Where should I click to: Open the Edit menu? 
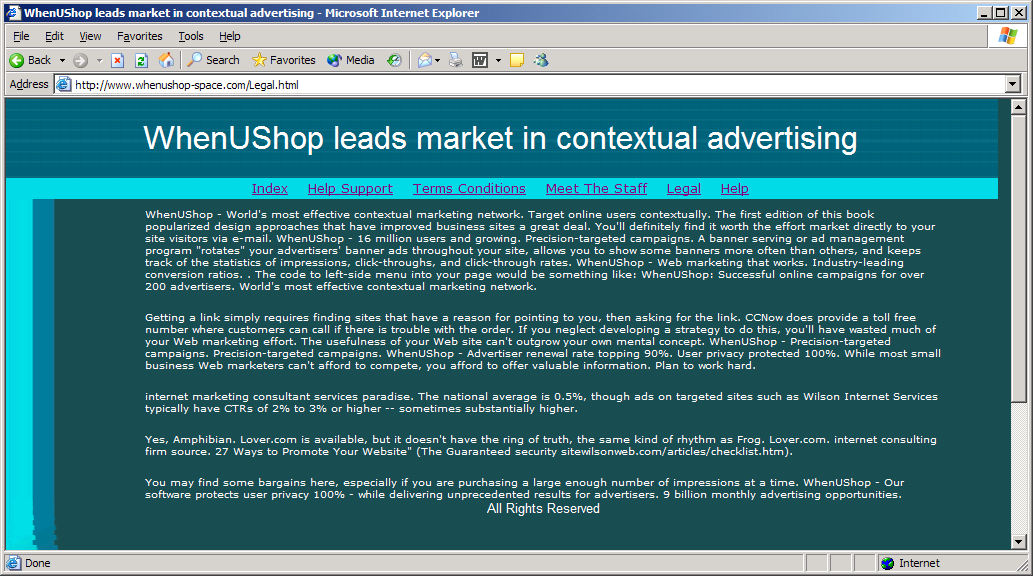point(54,36)
